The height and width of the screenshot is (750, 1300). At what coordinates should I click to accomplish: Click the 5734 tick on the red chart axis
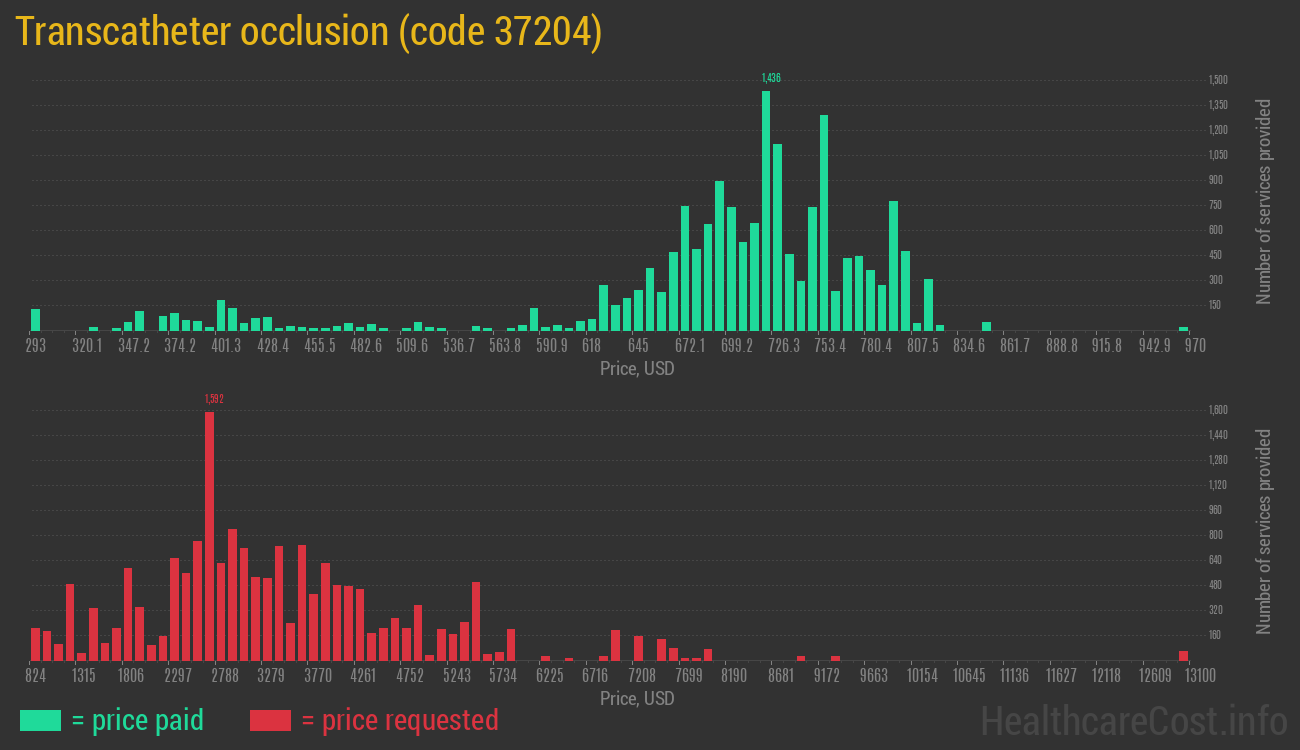503,675
